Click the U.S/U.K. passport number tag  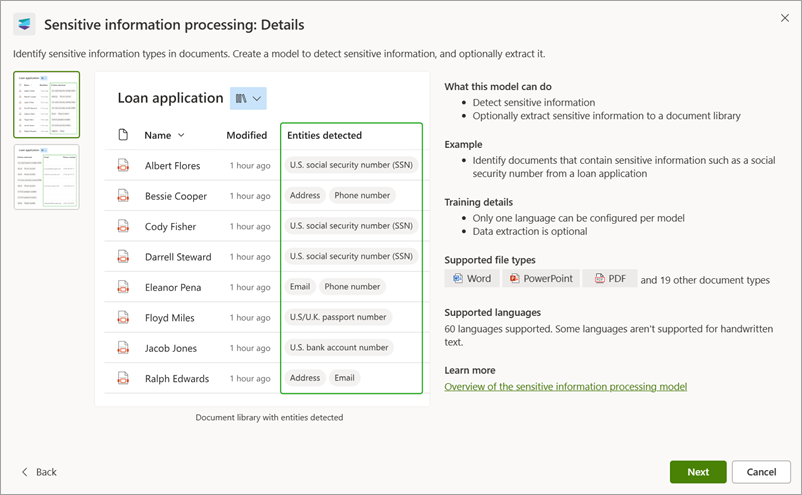click(338, 317)
